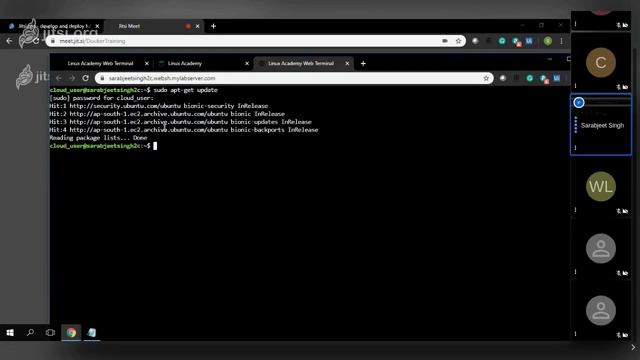Select the active Linux Academy Web Terminal tab

302,63
